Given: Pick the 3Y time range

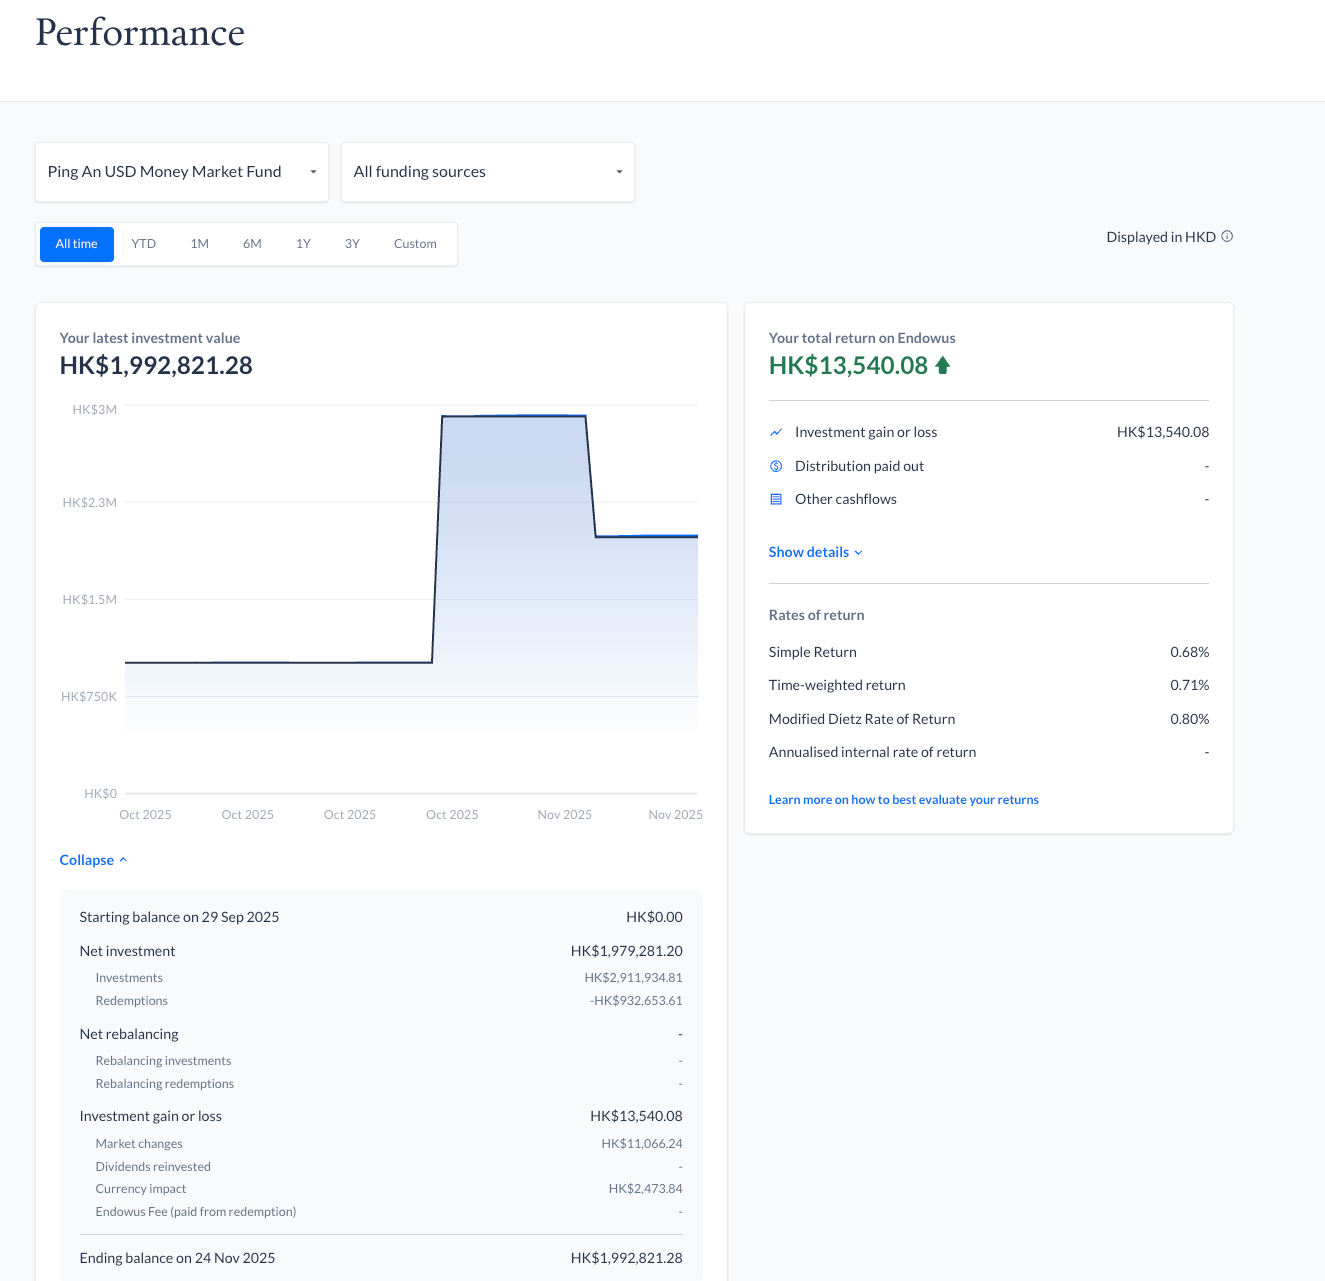Looking at the screenshot, I should pos(352,244).
